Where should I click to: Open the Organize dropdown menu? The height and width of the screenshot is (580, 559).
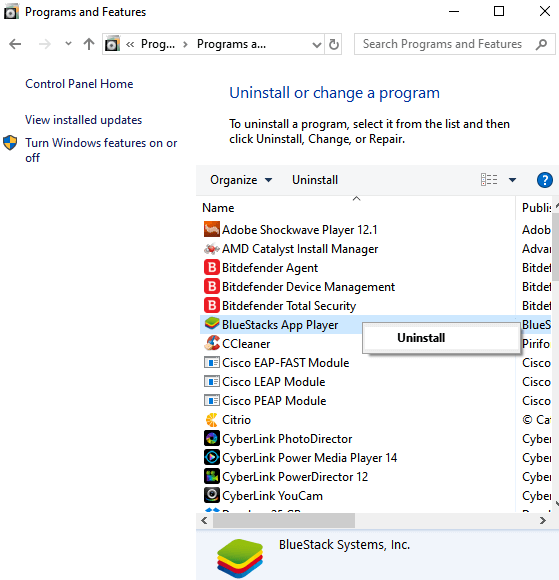coord(241,180)
